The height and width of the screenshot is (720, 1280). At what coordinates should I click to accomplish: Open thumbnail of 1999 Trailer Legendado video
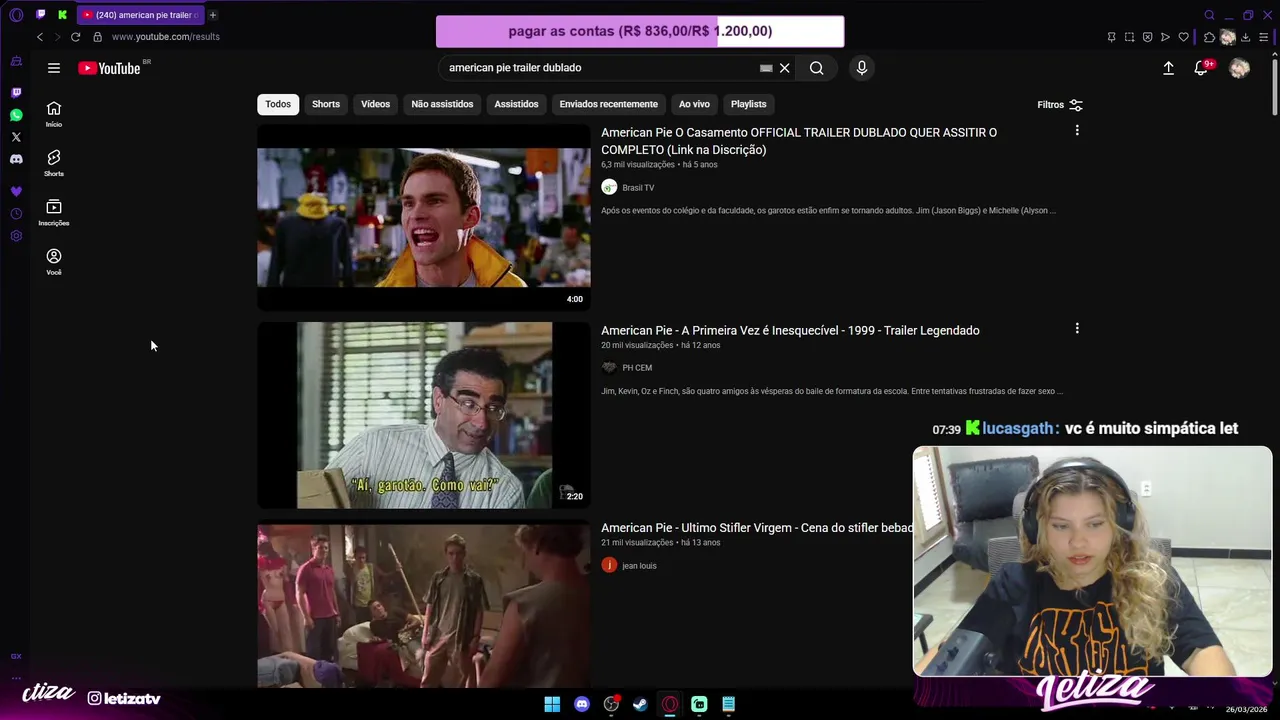pos(424,415)
